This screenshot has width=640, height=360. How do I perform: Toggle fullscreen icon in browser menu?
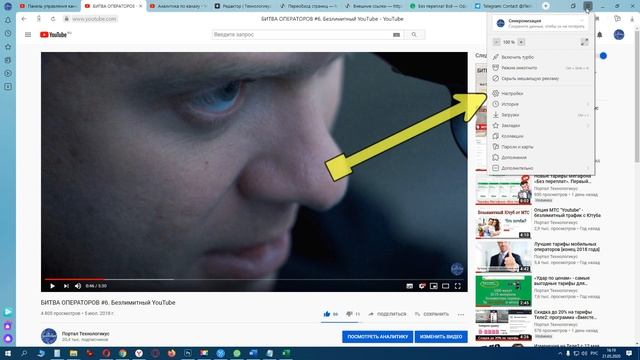coord(584,42)
